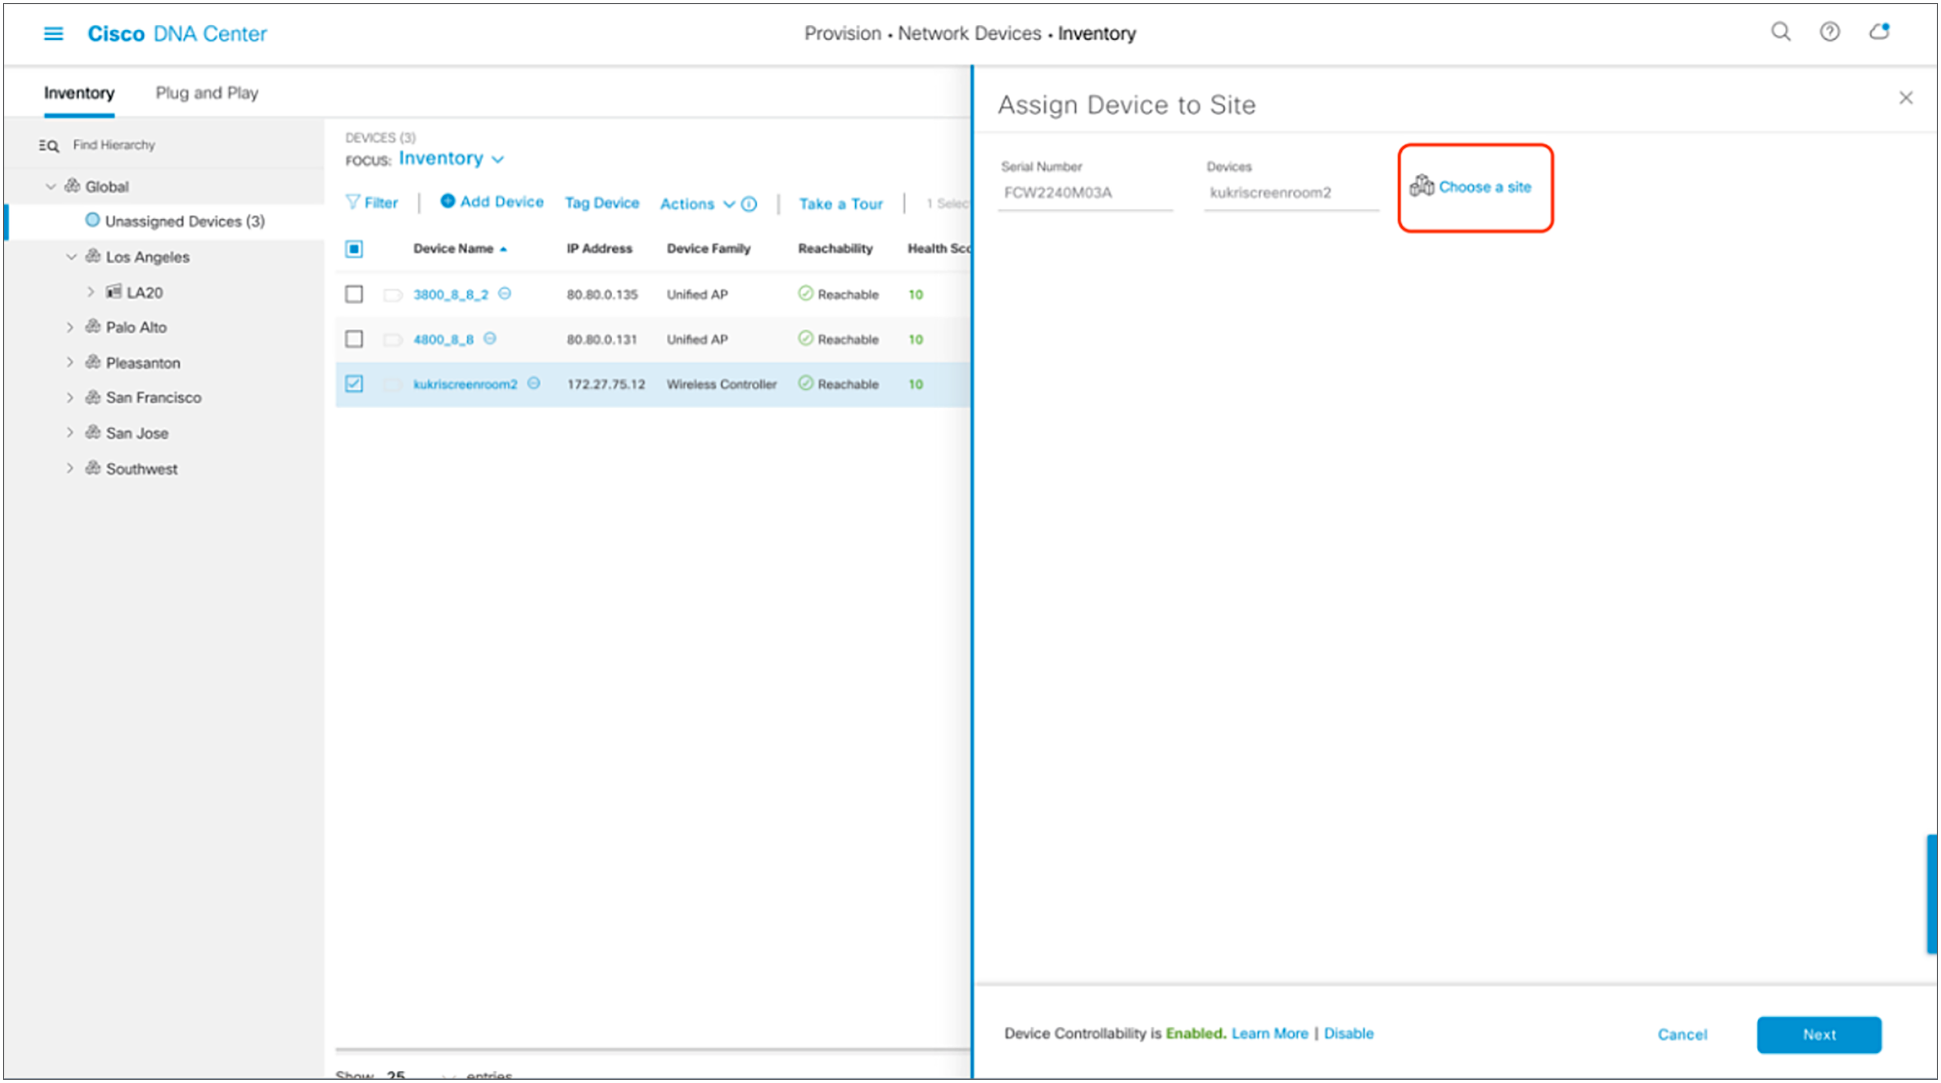The image size is (1941, 1083).
Task: Open the Focus Inventory dropdown
Action: pos(451,159)
